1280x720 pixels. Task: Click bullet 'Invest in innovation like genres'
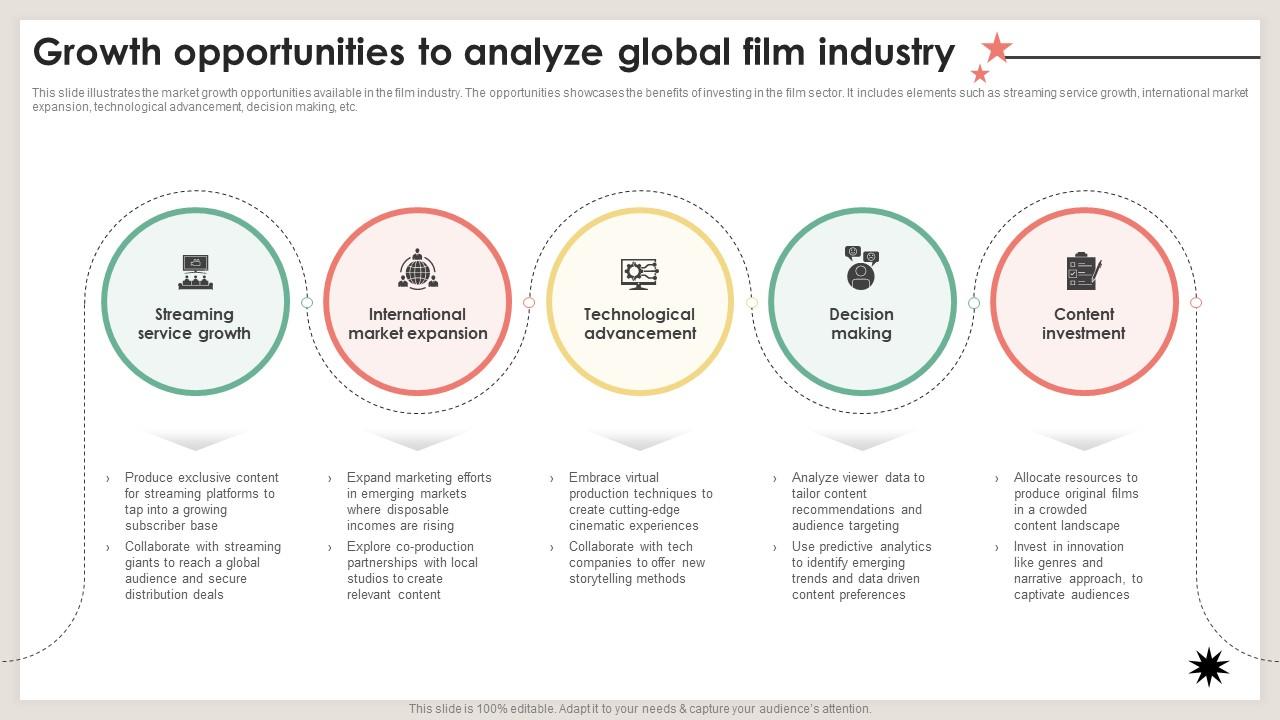point(1078,571)
